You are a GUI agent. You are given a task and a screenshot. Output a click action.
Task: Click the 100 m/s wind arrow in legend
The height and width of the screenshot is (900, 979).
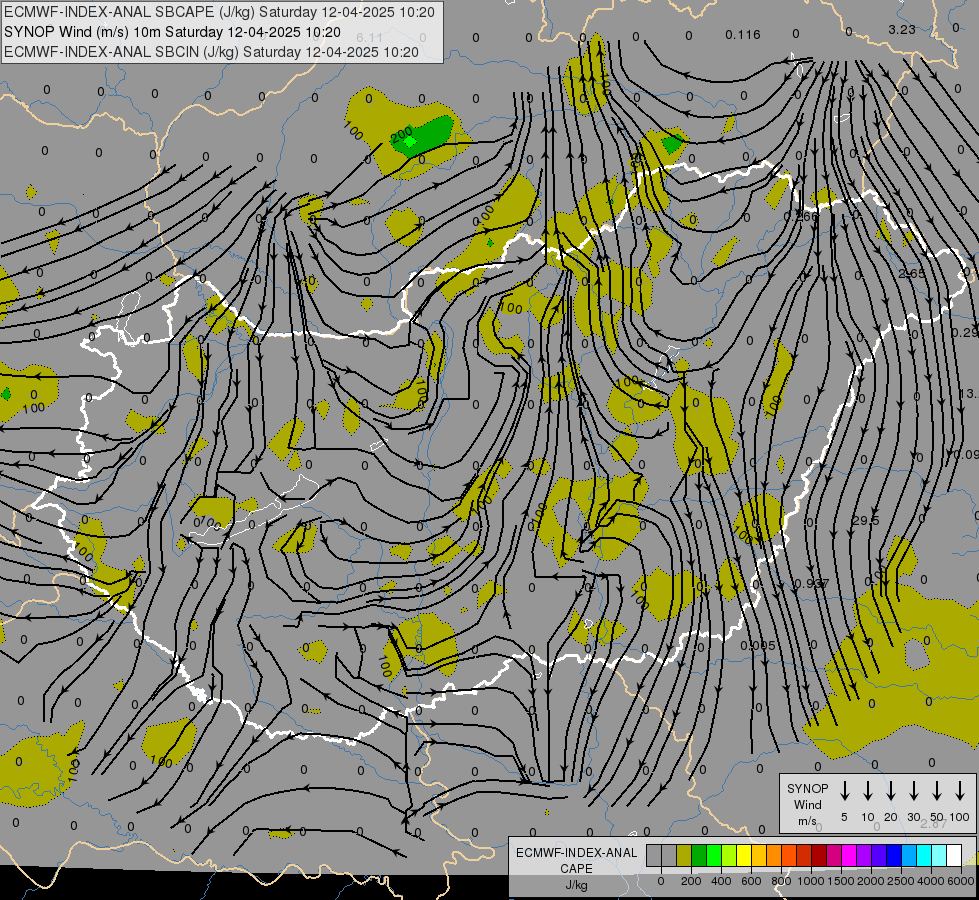[960, 791]
